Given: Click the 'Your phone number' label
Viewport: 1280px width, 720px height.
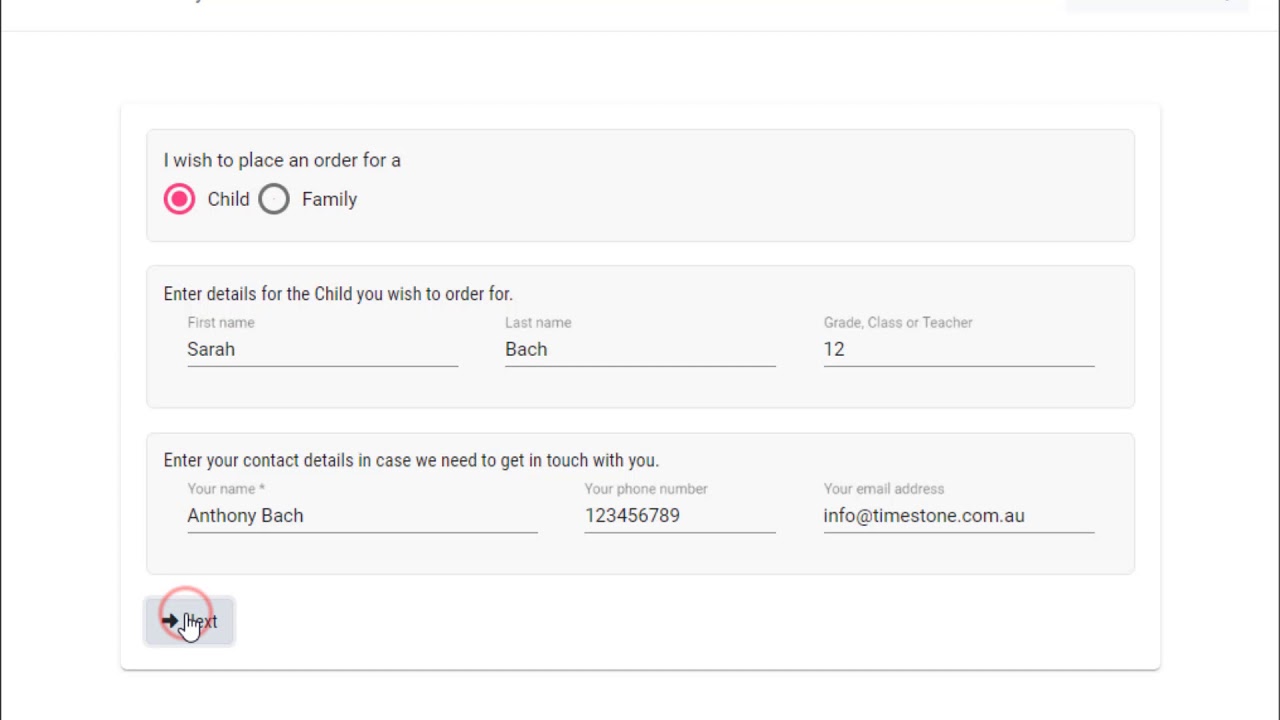Looking at the screenshot, I should click(x=646, y=489).
